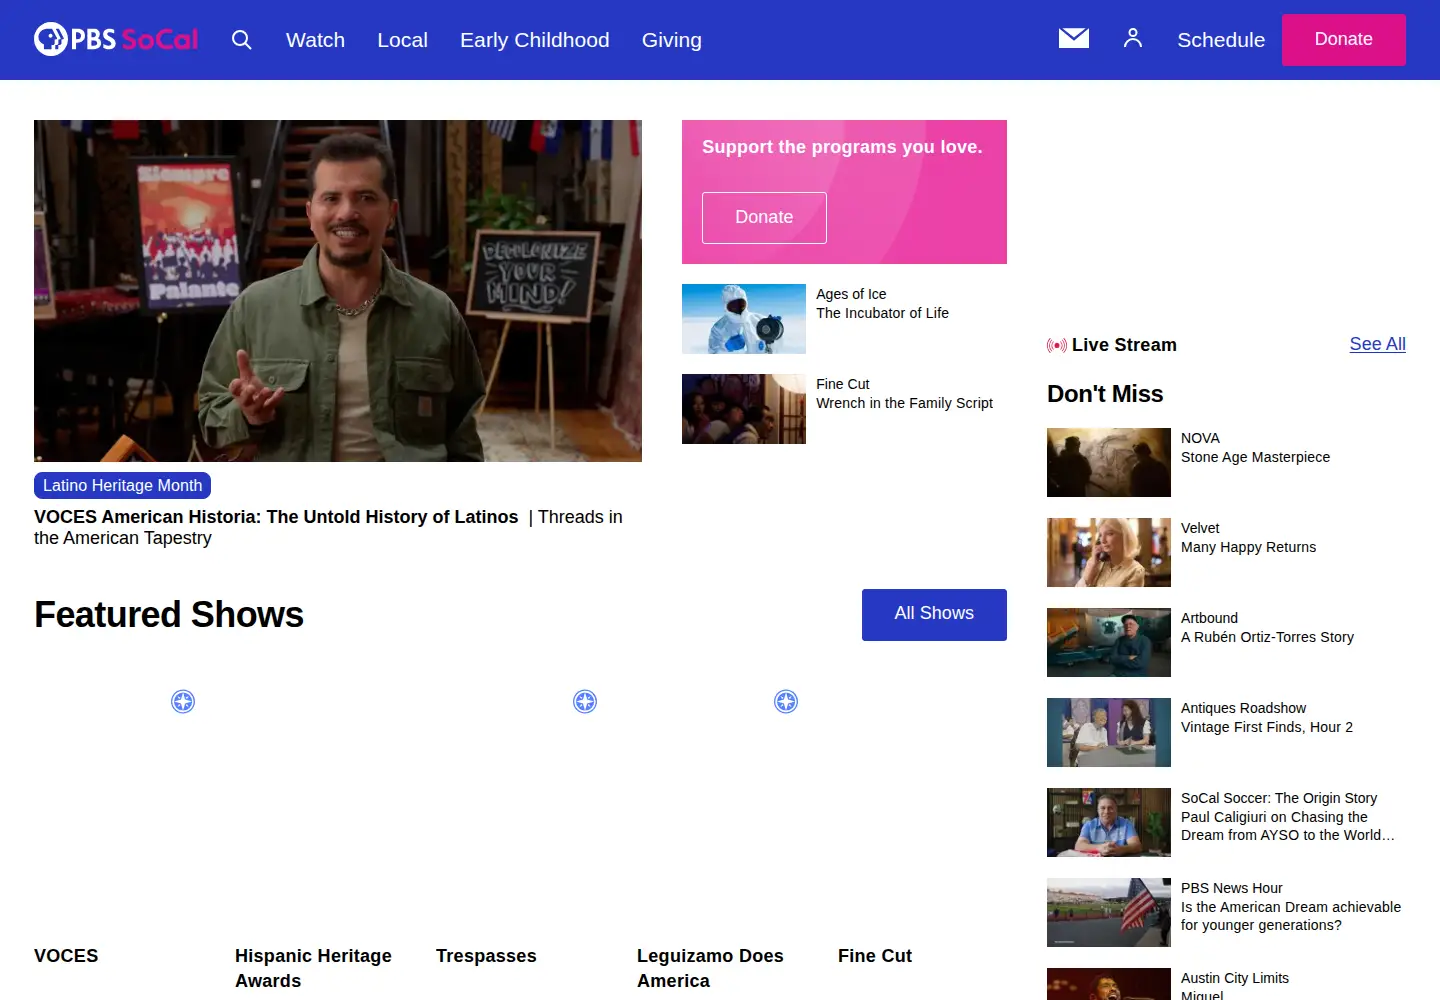Open the Velvet episode thumbnail

click(x=1109, y=553)
